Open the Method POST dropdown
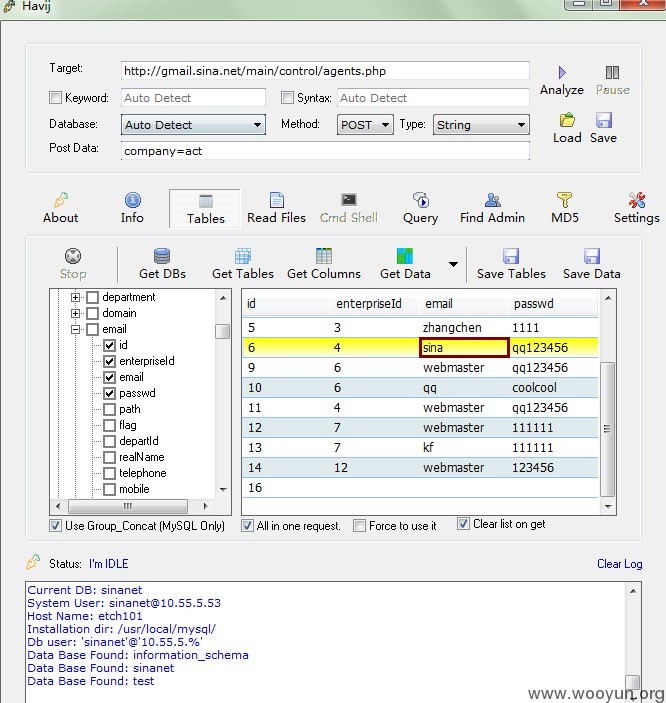 [365, 124]
